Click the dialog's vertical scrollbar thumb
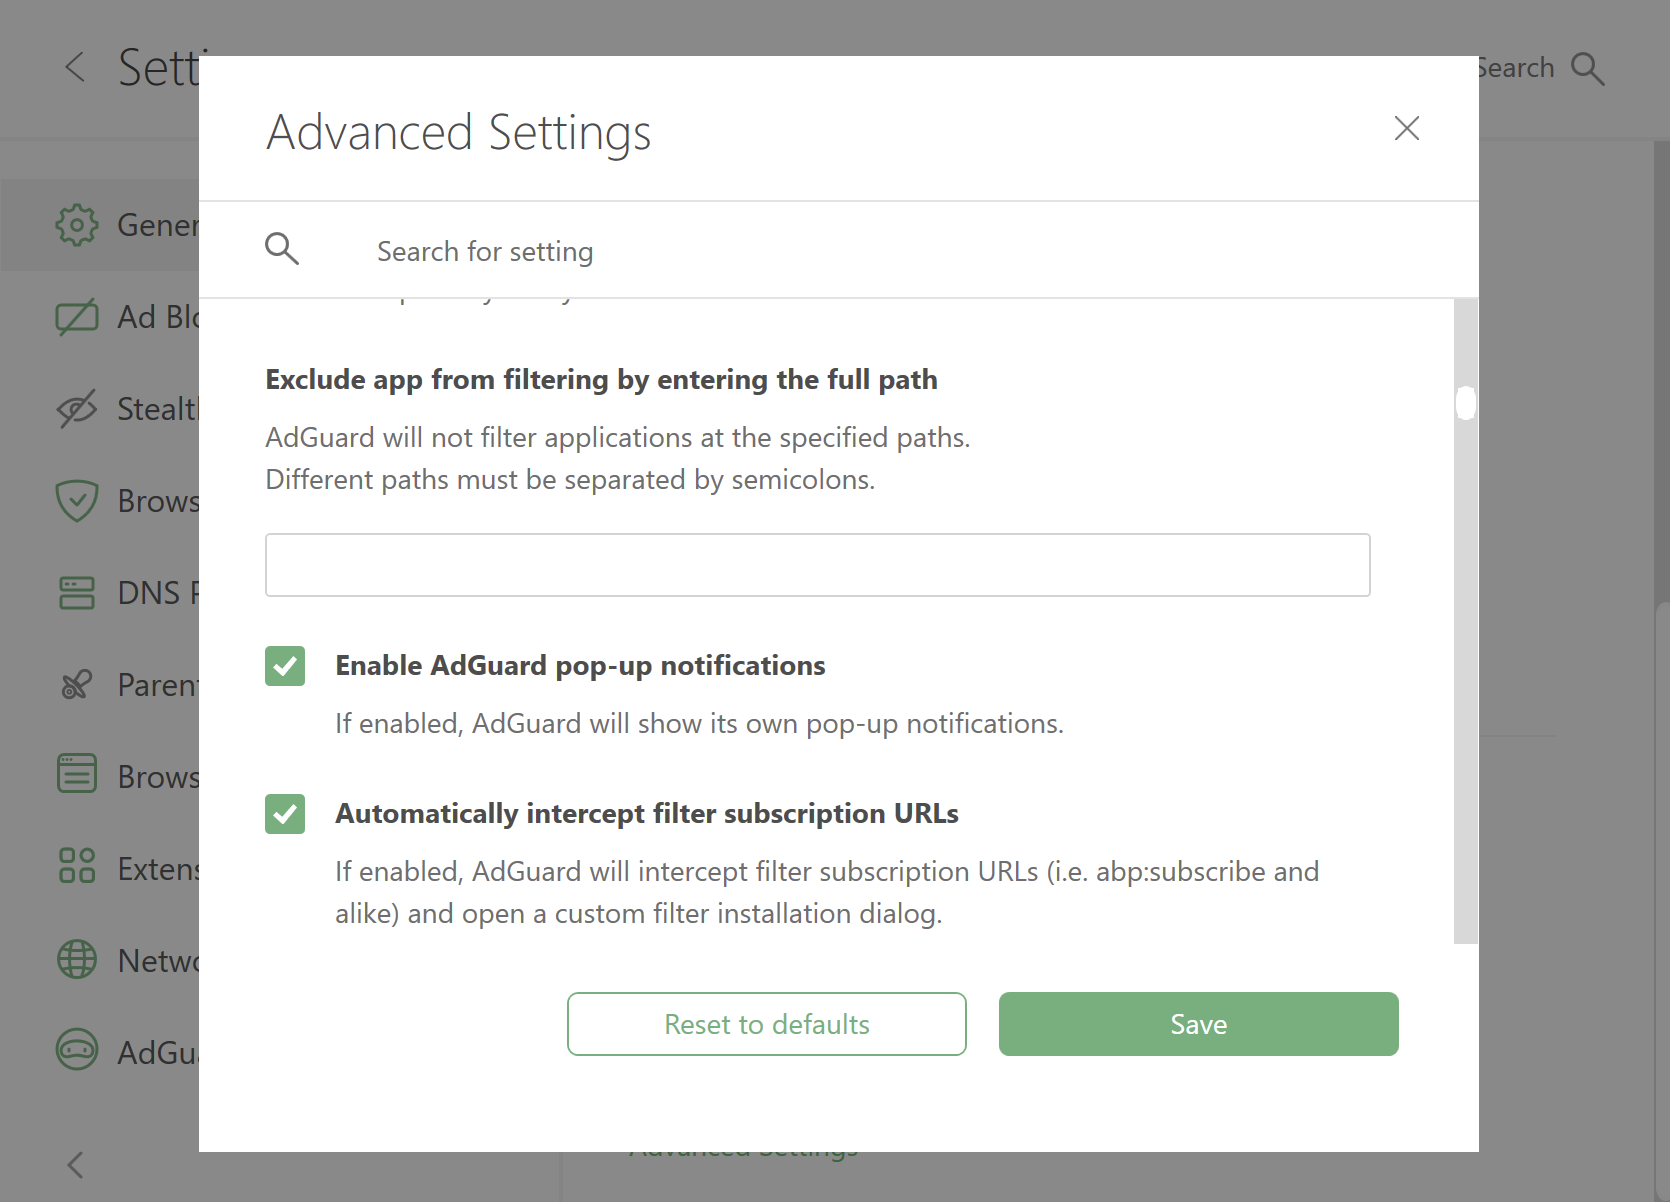Viewport: 1670px width, 1202px height. coord(1466,403)
